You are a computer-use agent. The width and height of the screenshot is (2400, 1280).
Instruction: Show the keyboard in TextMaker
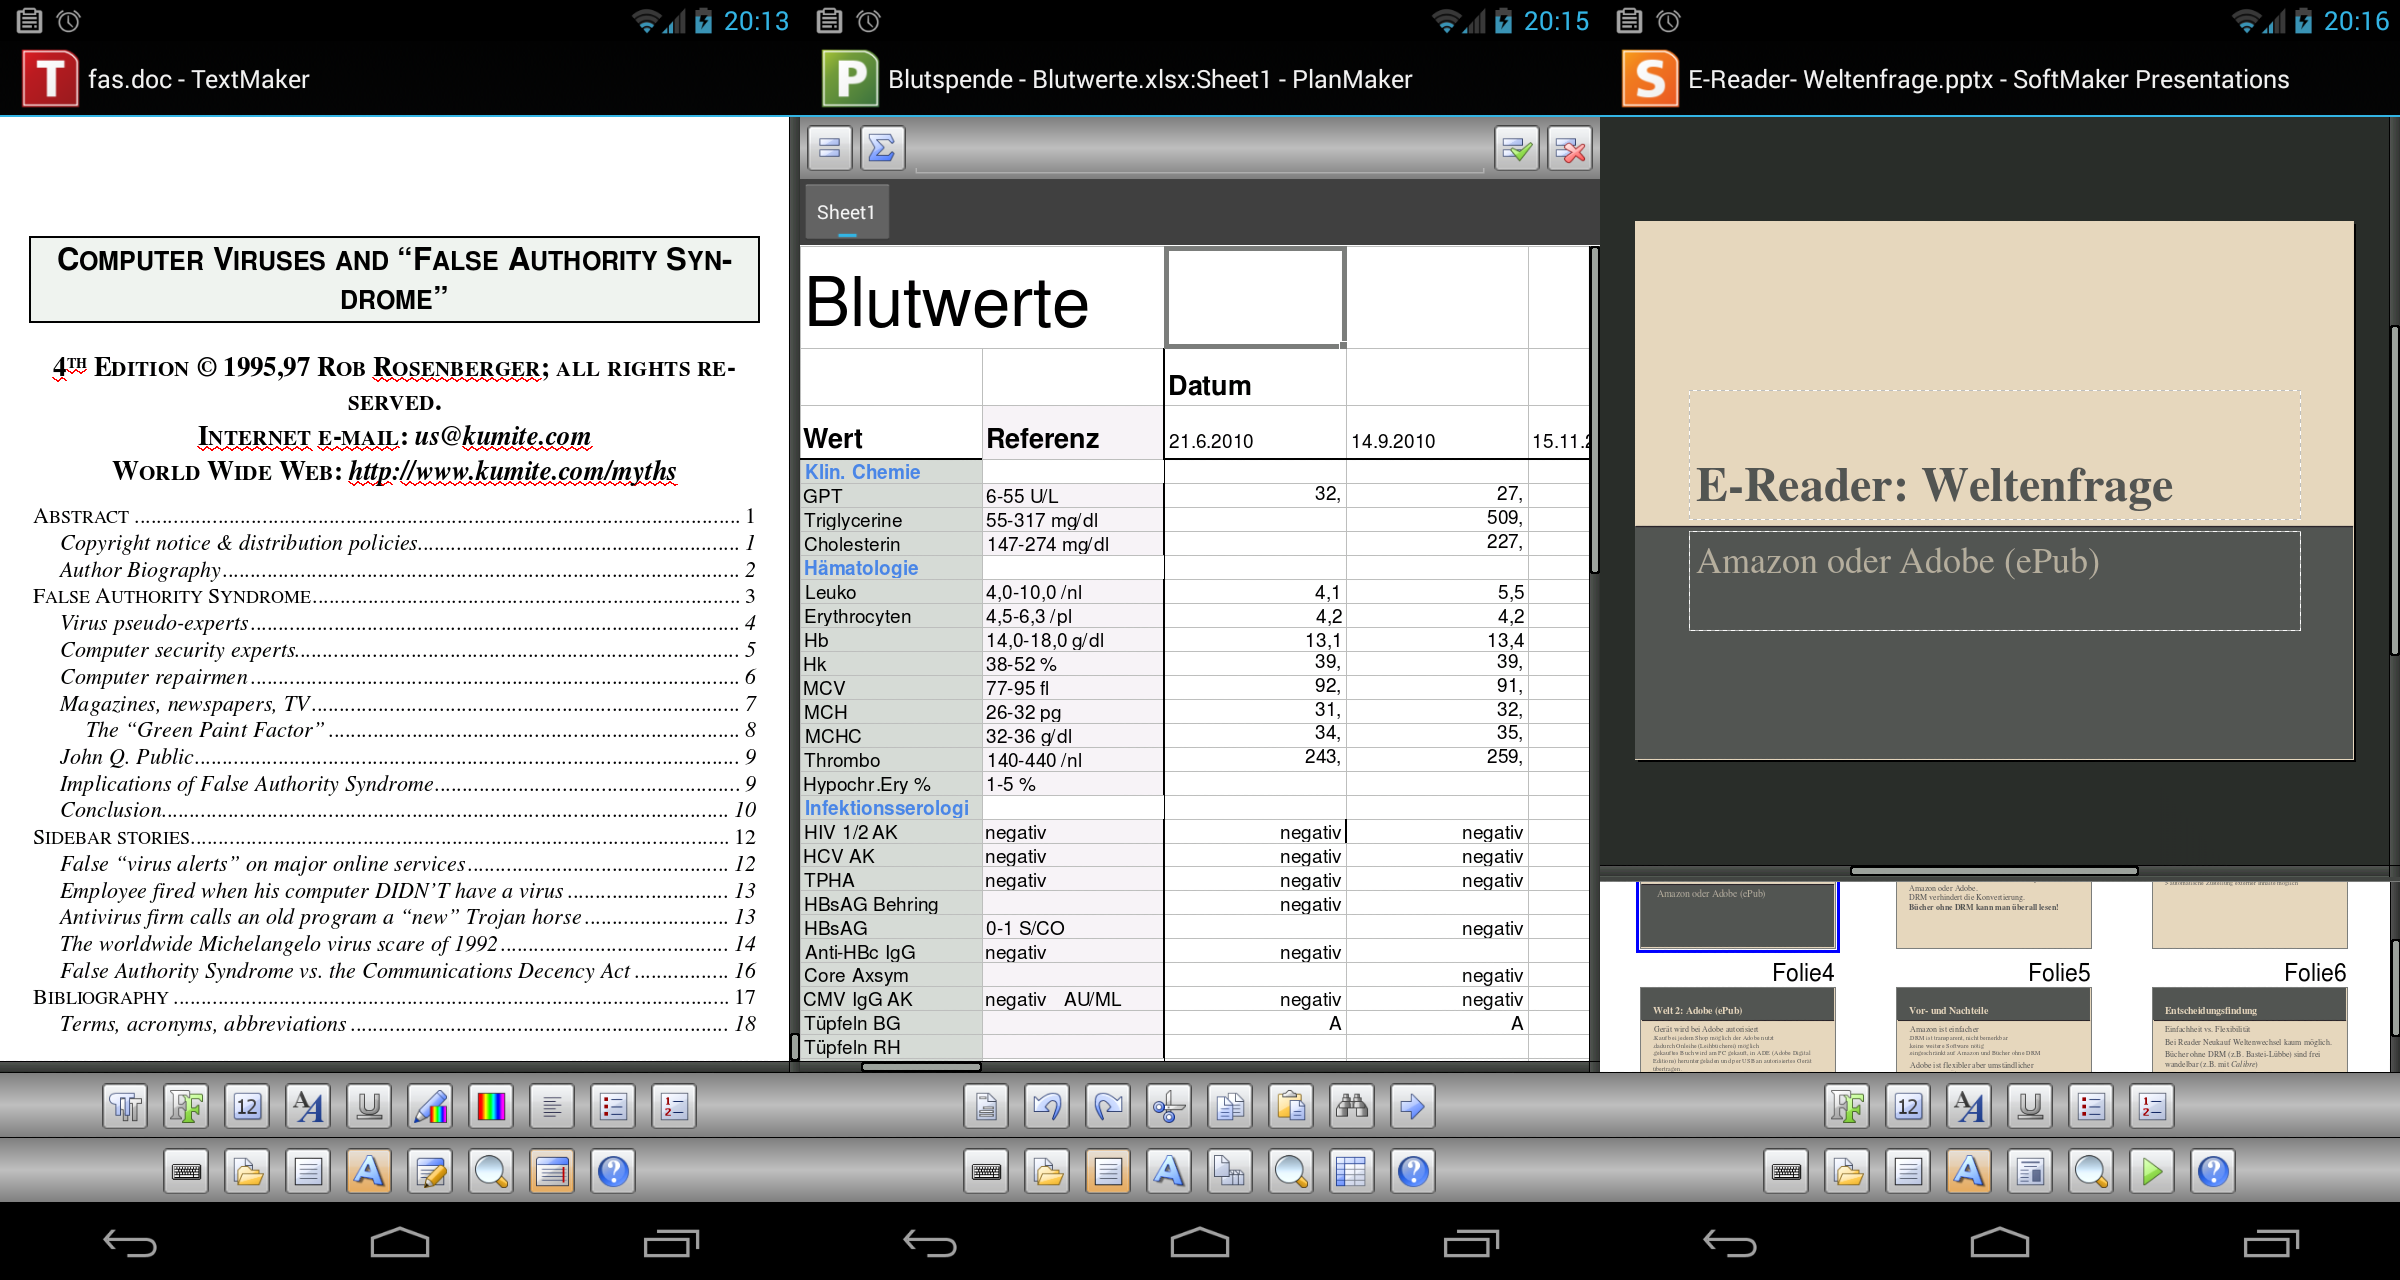tap(186, 1171)
